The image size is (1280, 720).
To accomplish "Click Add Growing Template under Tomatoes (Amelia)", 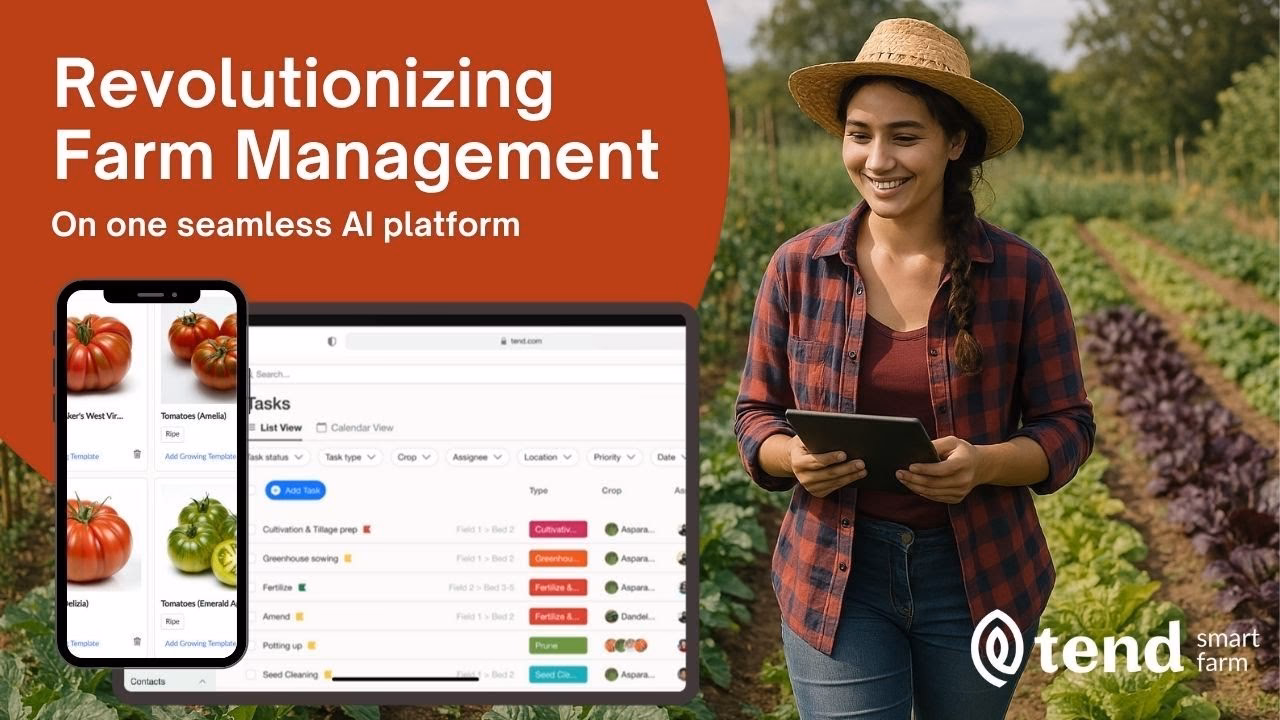I will 200,455.
